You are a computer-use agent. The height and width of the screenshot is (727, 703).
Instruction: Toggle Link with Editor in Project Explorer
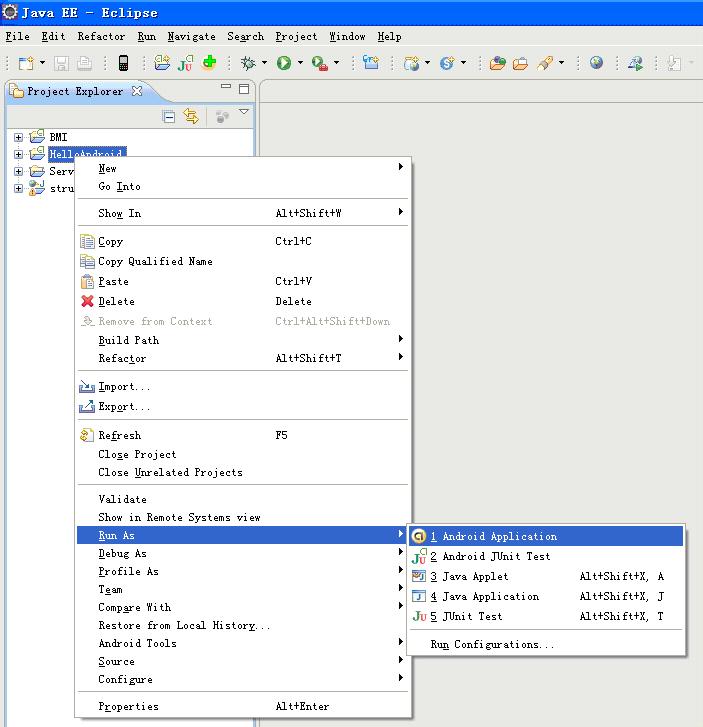point(190,117)
